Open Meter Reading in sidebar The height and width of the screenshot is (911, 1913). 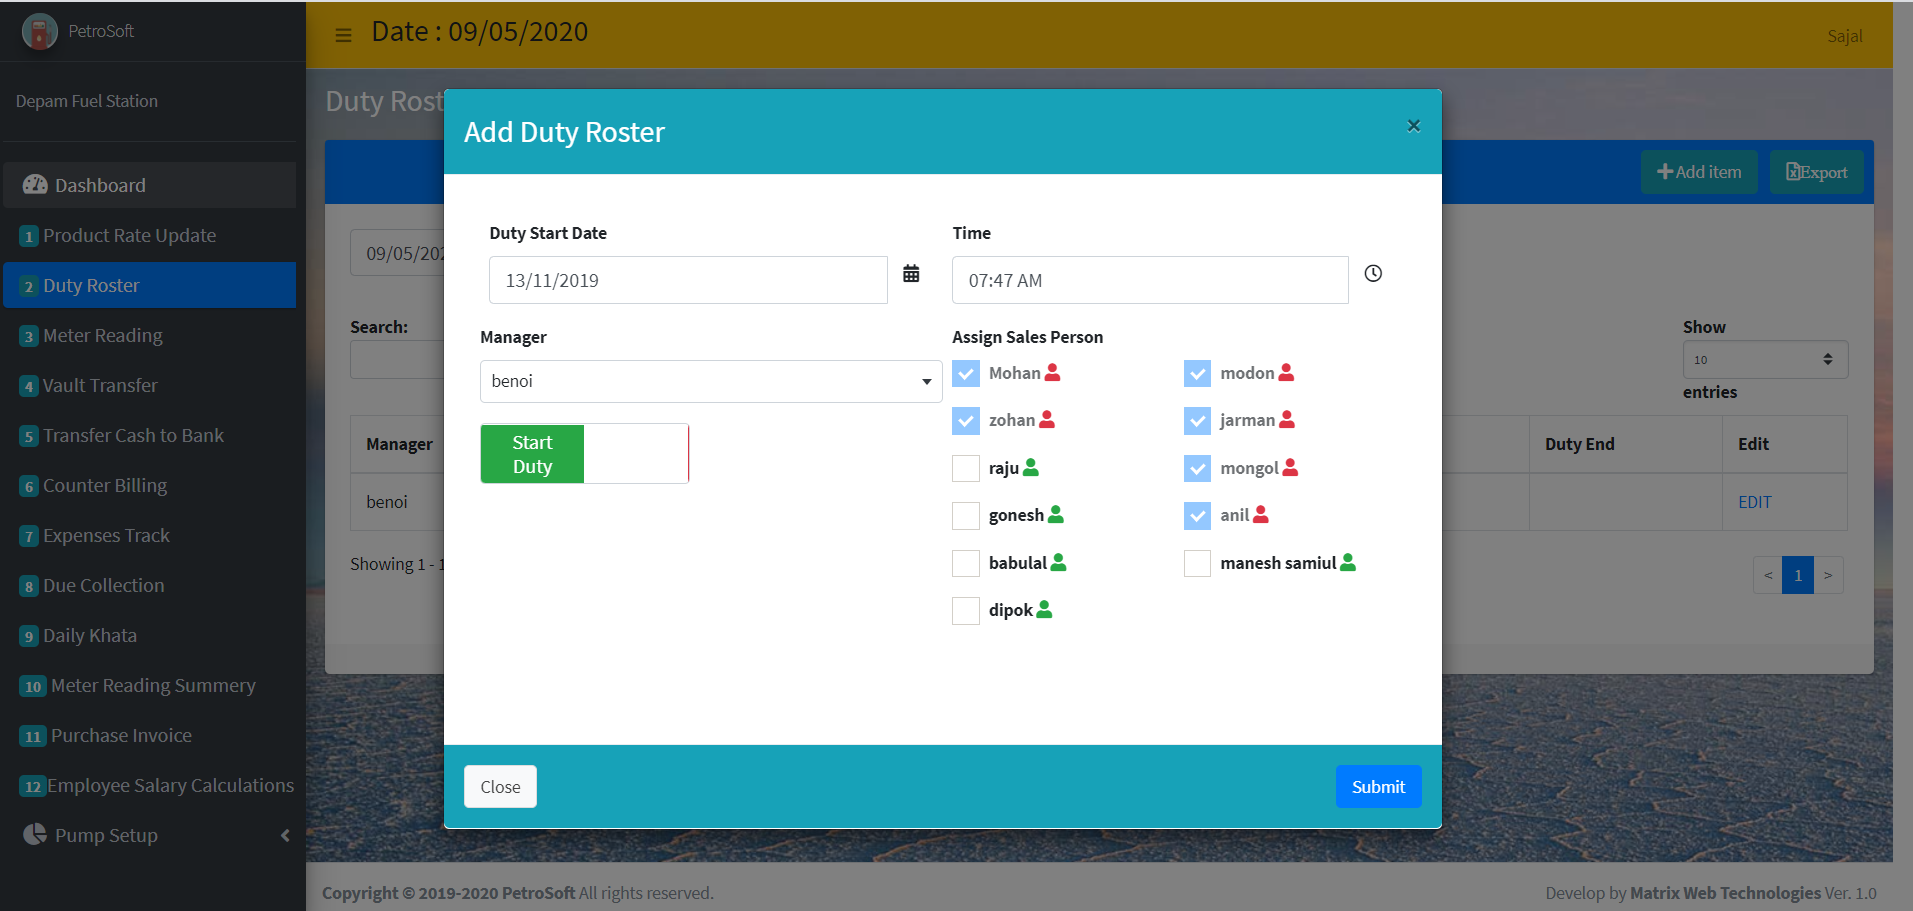tap(102, 336)
